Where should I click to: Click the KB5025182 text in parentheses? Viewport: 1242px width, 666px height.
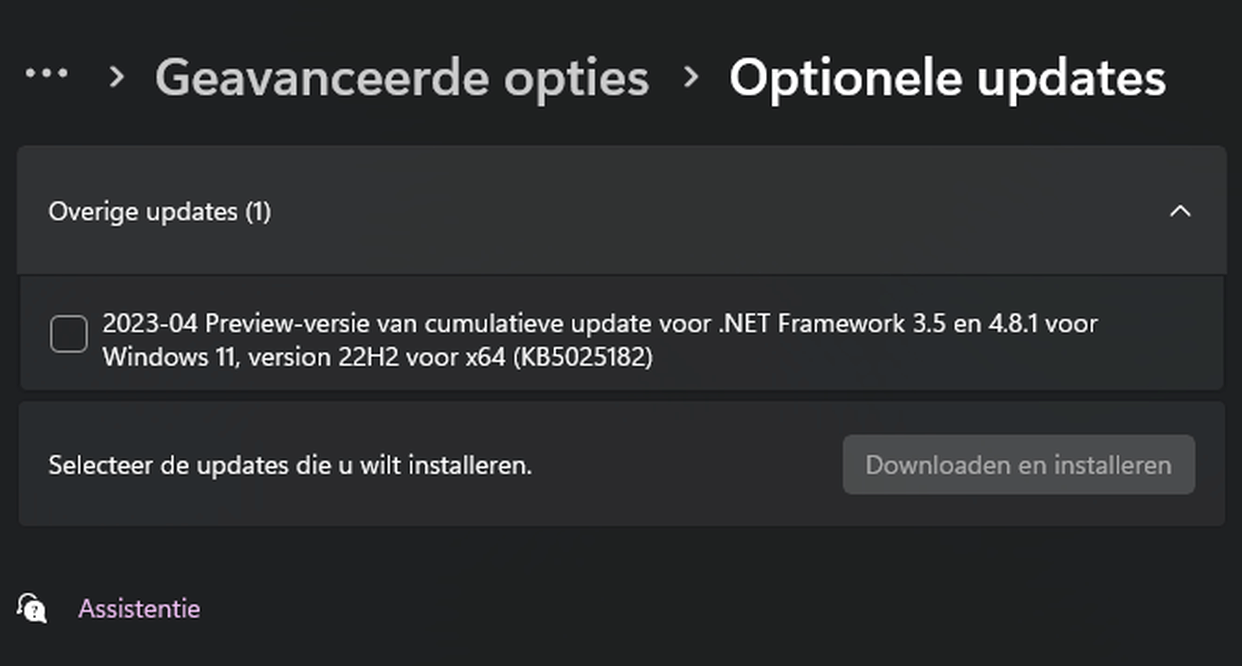(x=583, y=357)
